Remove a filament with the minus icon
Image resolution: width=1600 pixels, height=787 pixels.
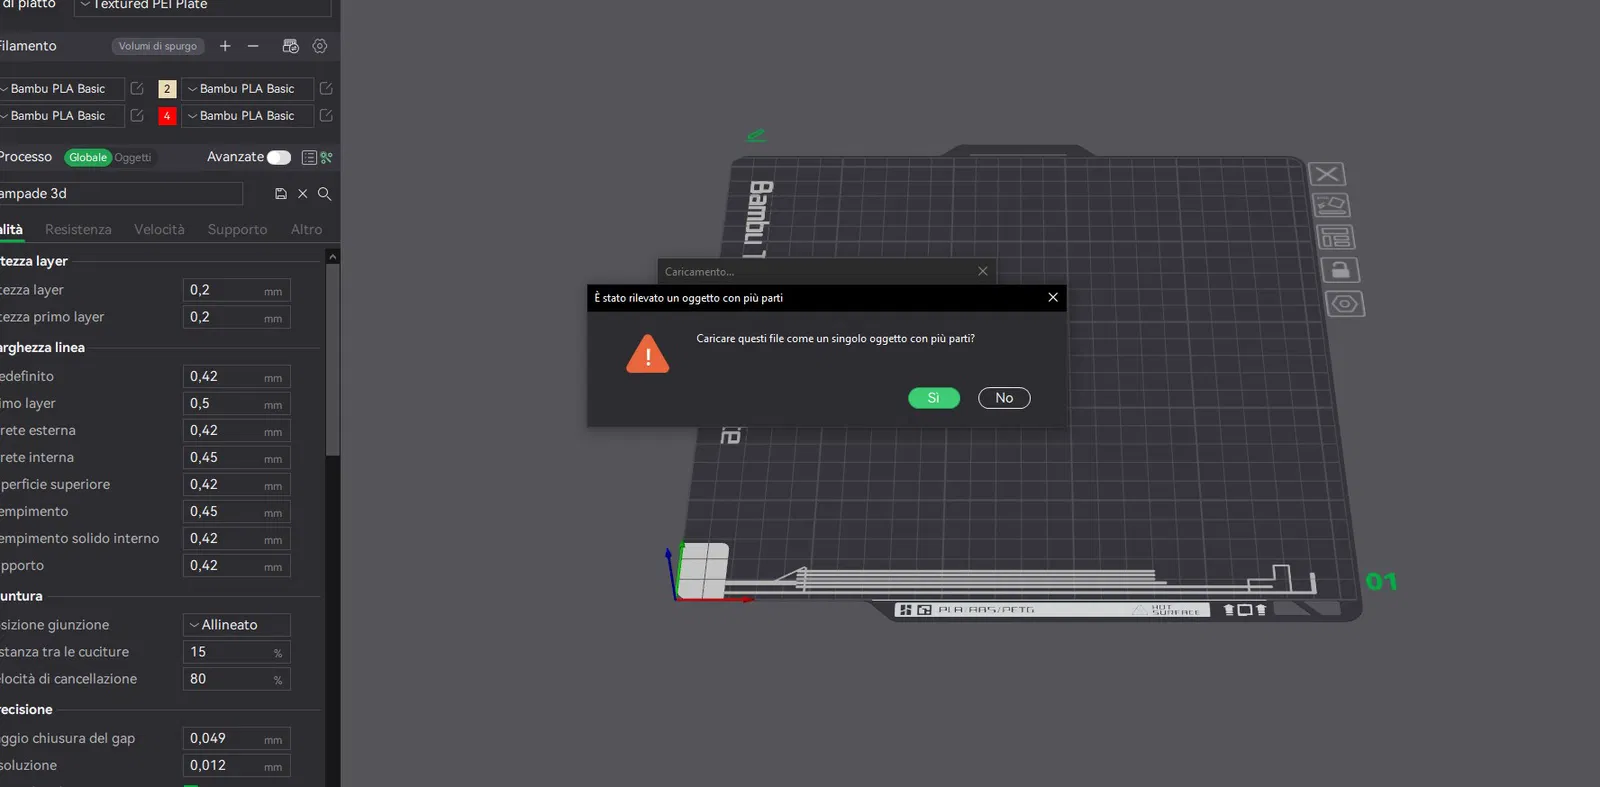[x=253, y=46]
